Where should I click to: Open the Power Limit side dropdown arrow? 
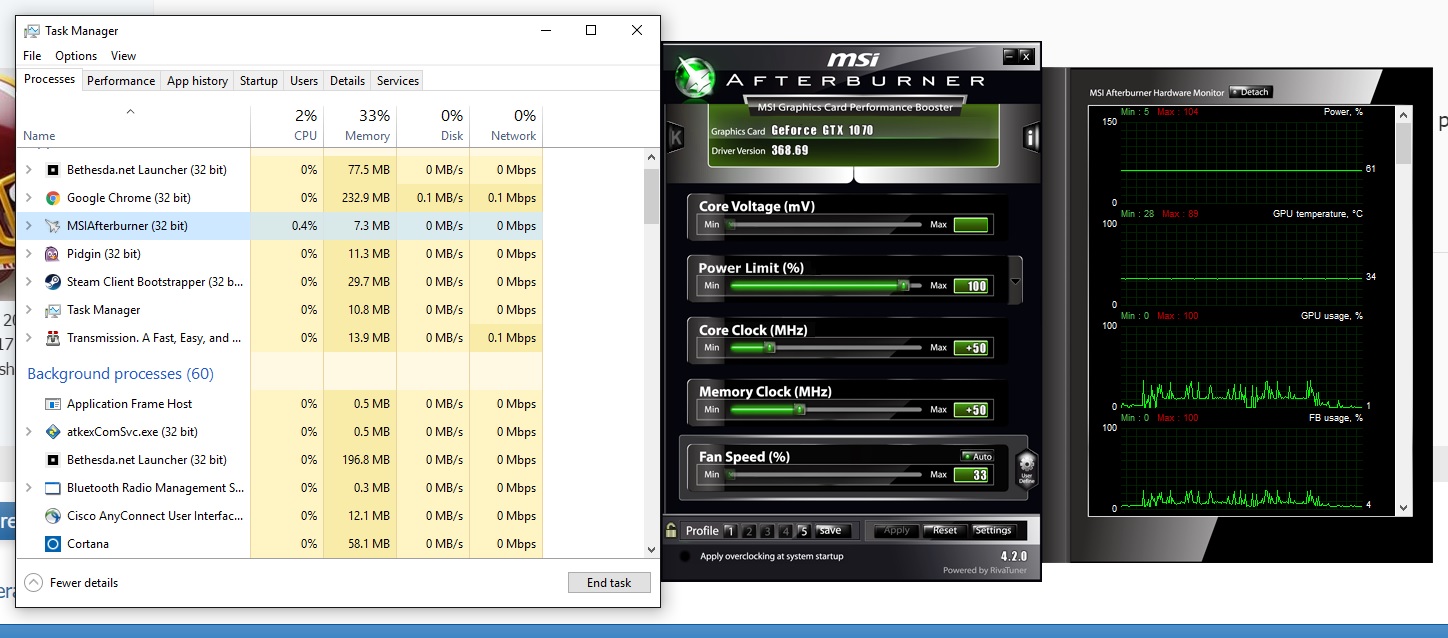(1017, 280)
